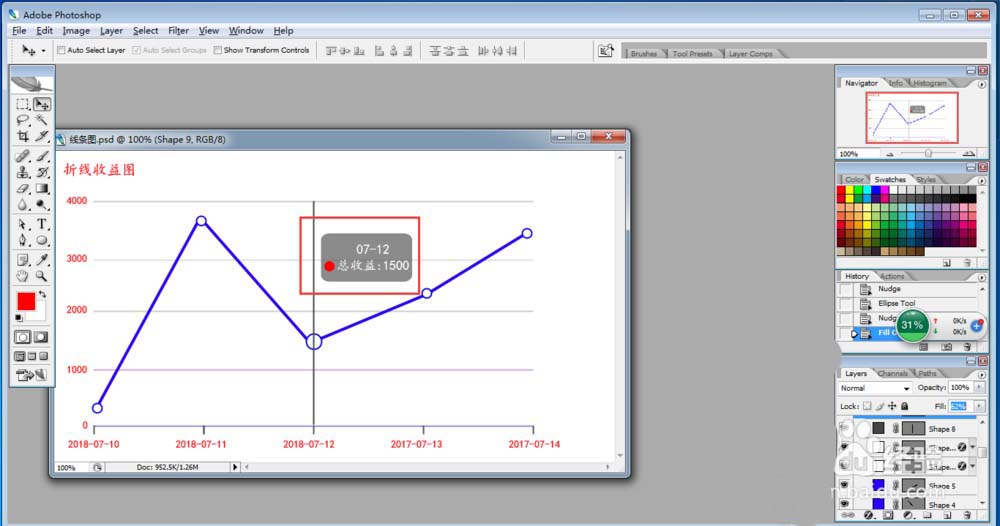Screen dimensions: 1000x526
Task: Select the Clone Stamp tool
Action: (x=22, y=172)
